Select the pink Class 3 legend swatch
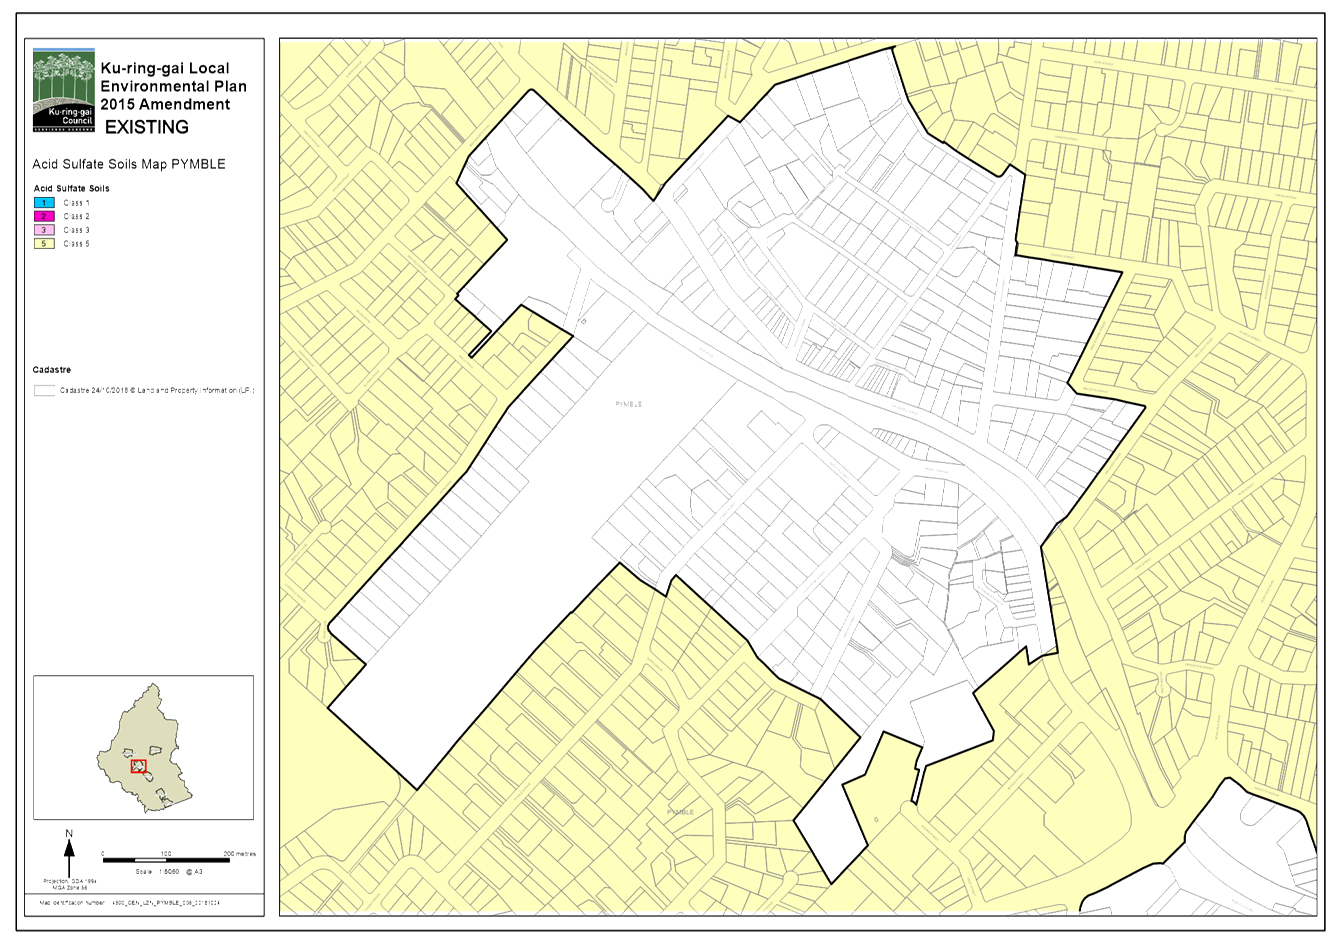1341x947 pixels. [44, 230]
